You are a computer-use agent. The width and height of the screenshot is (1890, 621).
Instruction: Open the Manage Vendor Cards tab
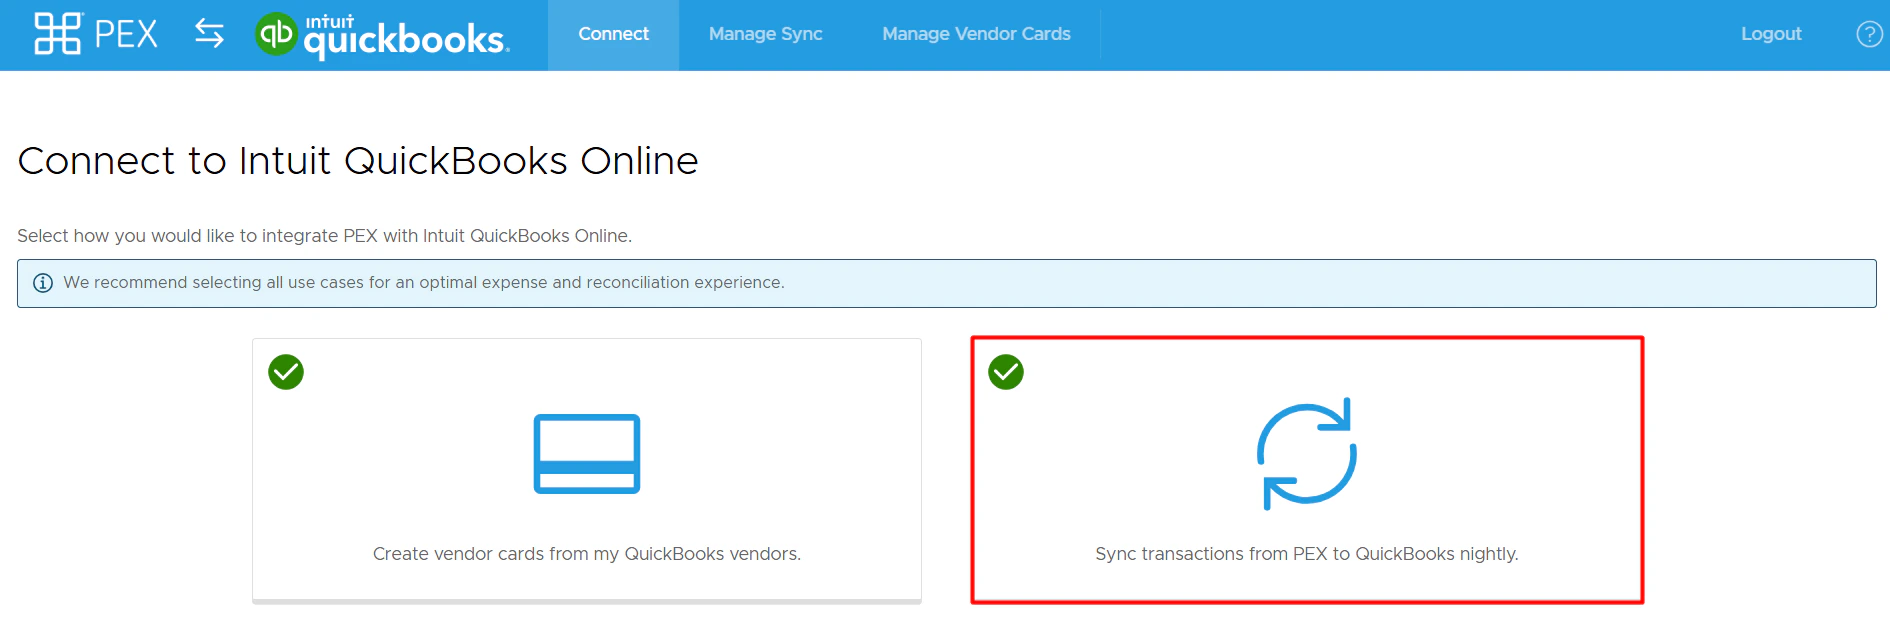[976, 35]
